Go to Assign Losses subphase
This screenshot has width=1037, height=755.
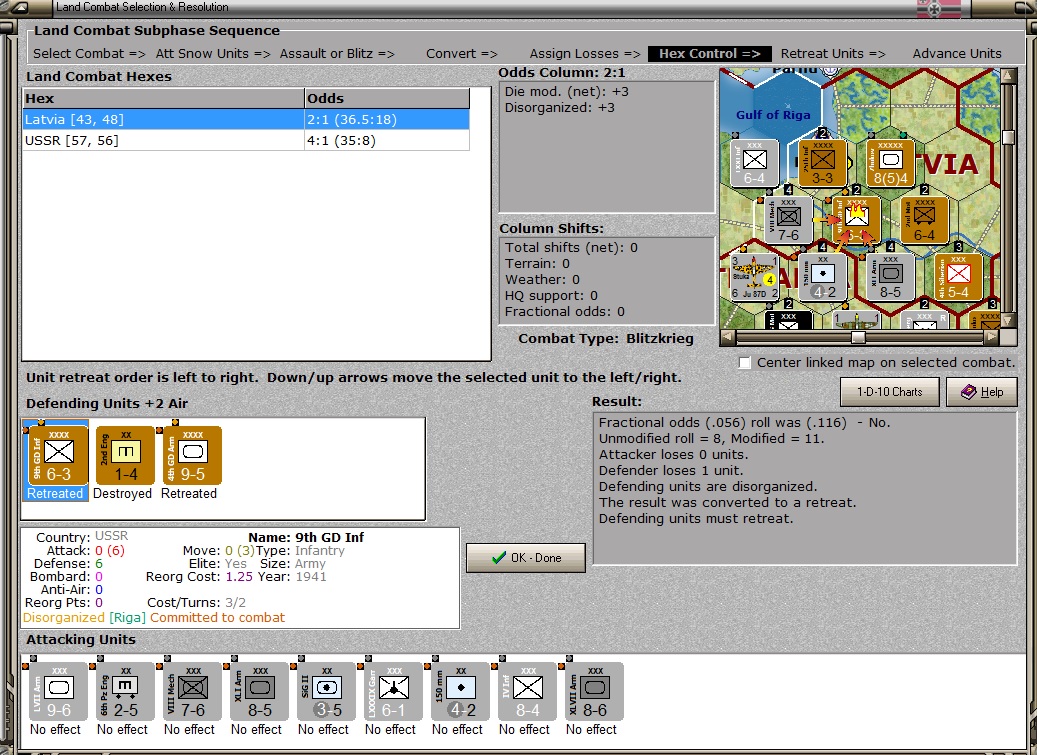(x=585, y=54)
